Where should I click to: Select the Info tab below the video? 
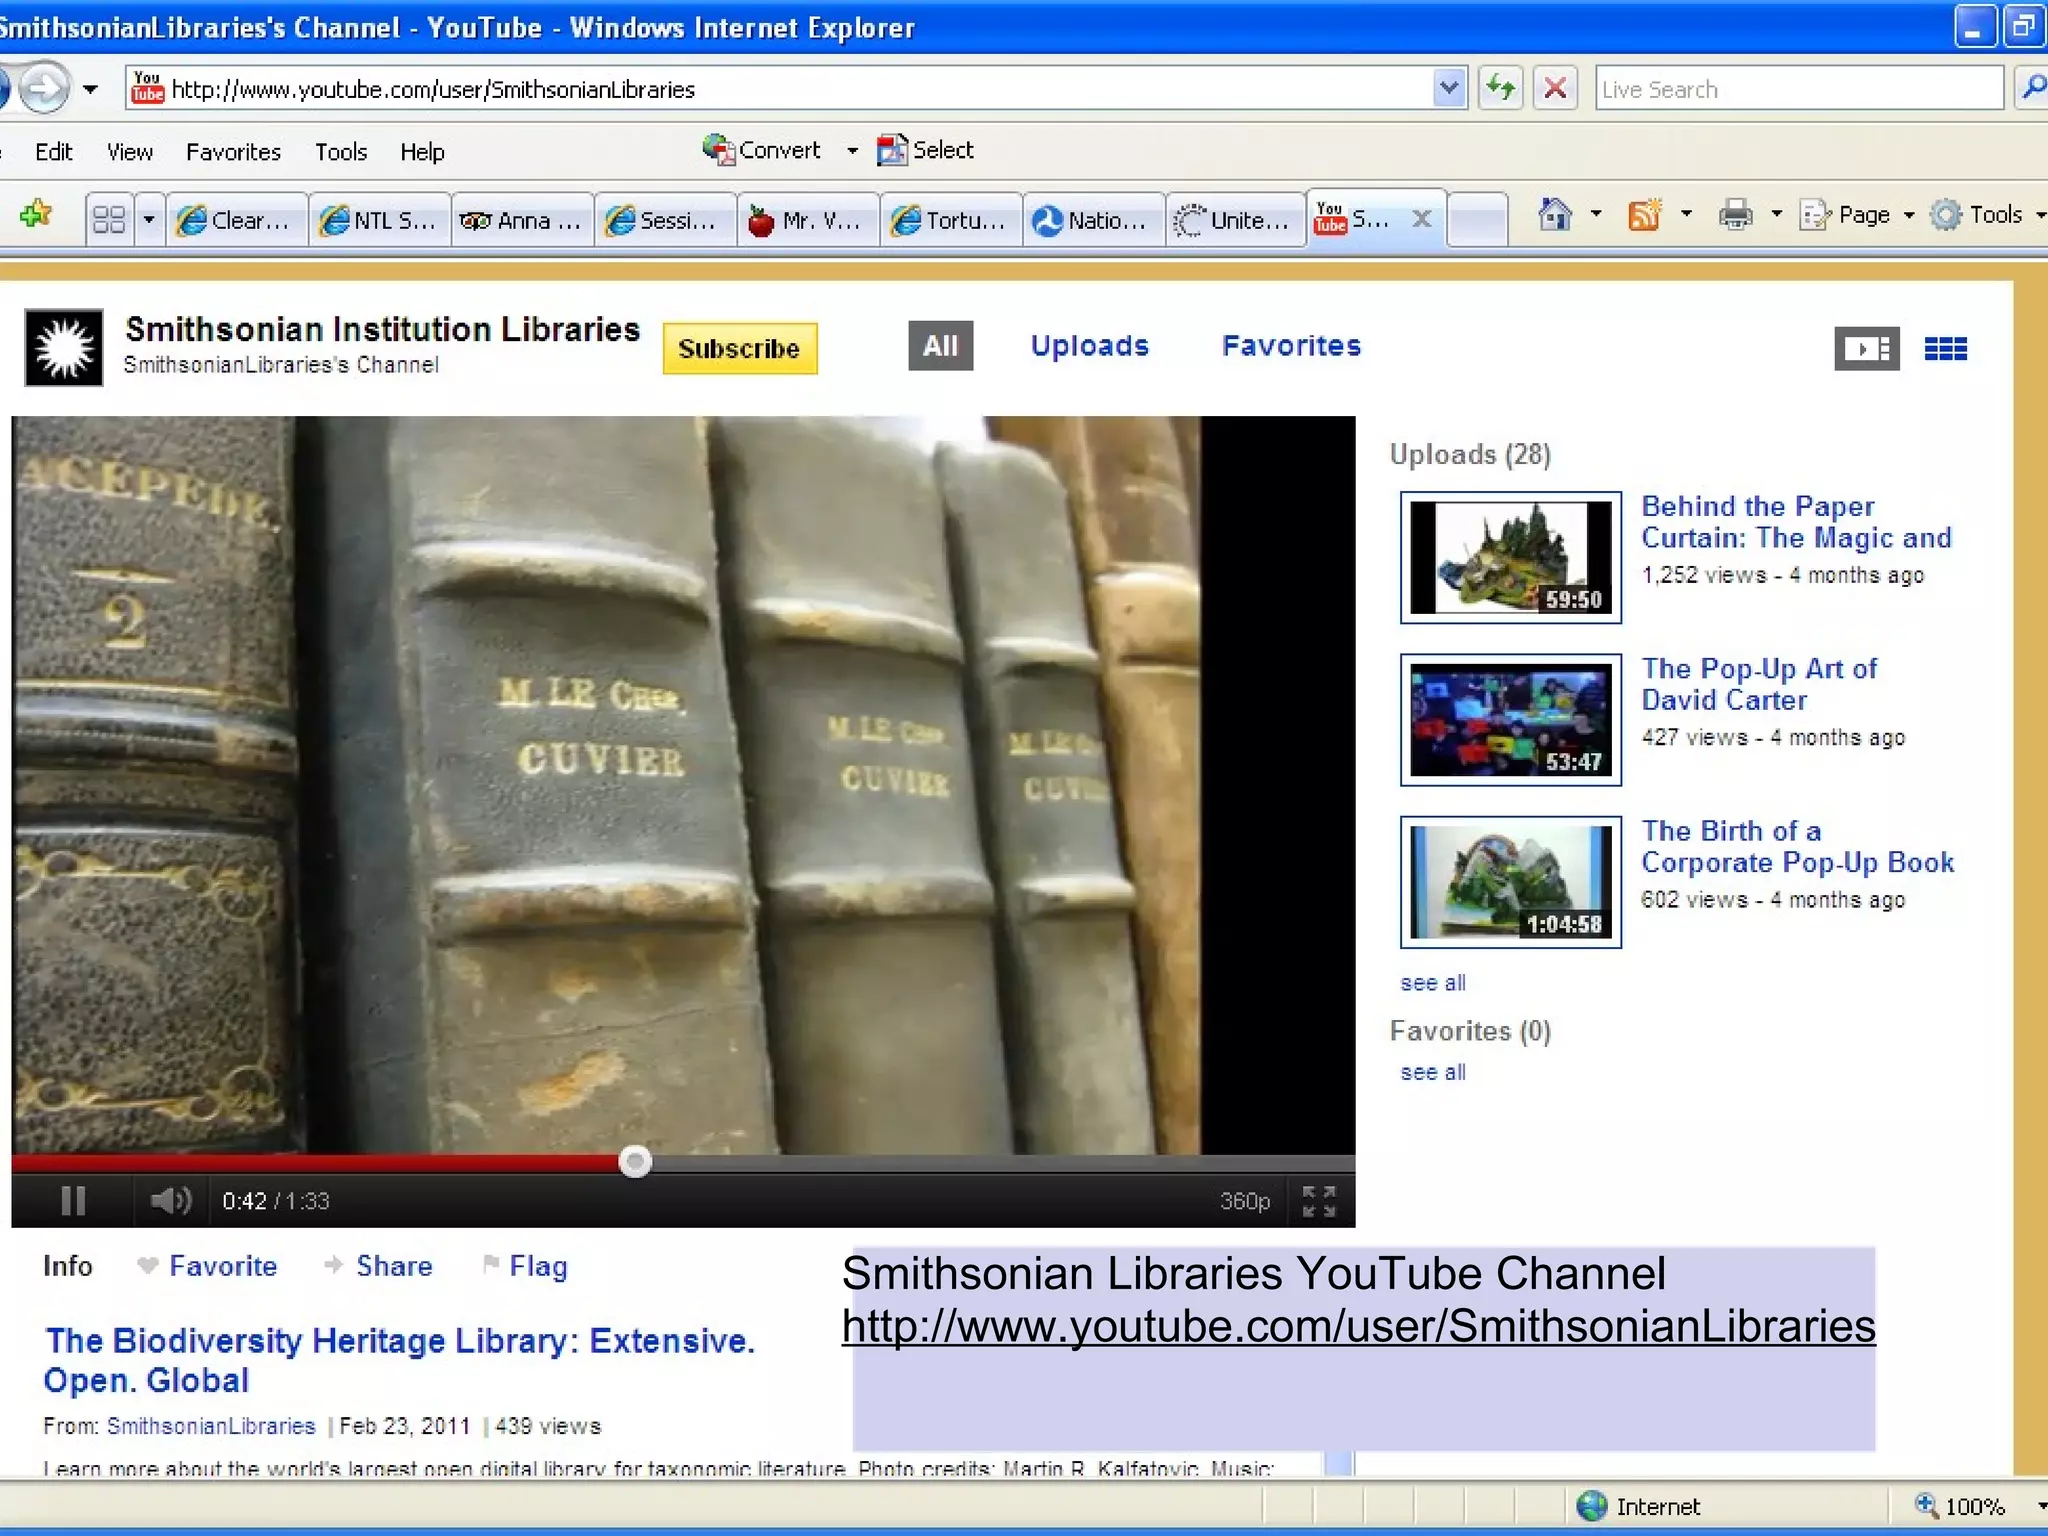(68, 1266)
